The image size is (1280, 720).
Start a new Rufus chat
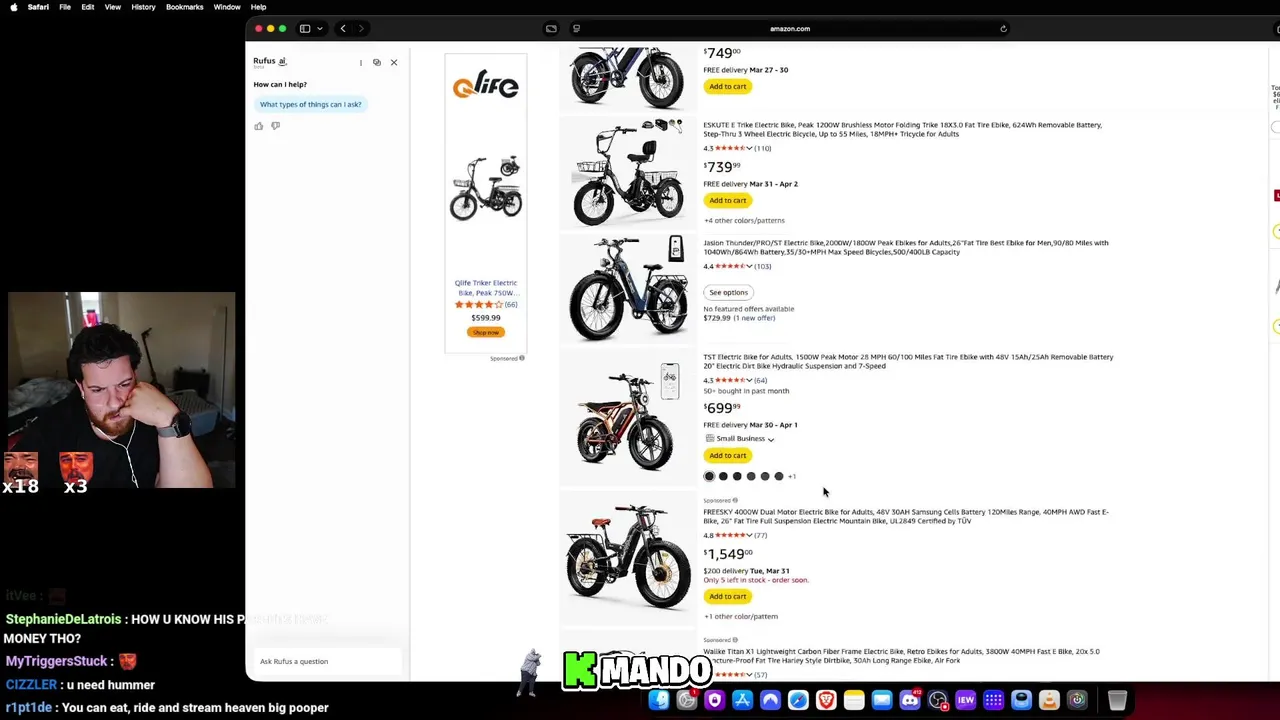tap(377, 62)
